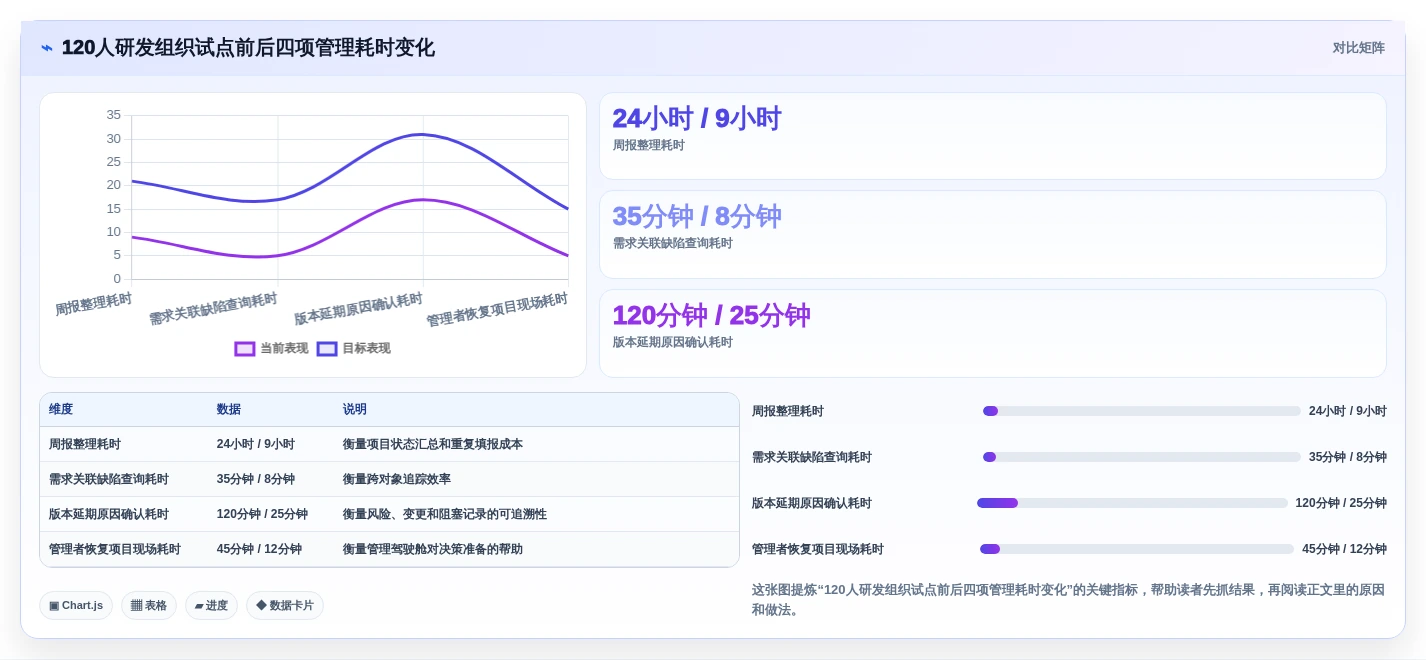Click the 需求关联缺陷查询耗时 progress bar
The height and width of the screenshot is (660, 1426).
[x=1142, y=457]
